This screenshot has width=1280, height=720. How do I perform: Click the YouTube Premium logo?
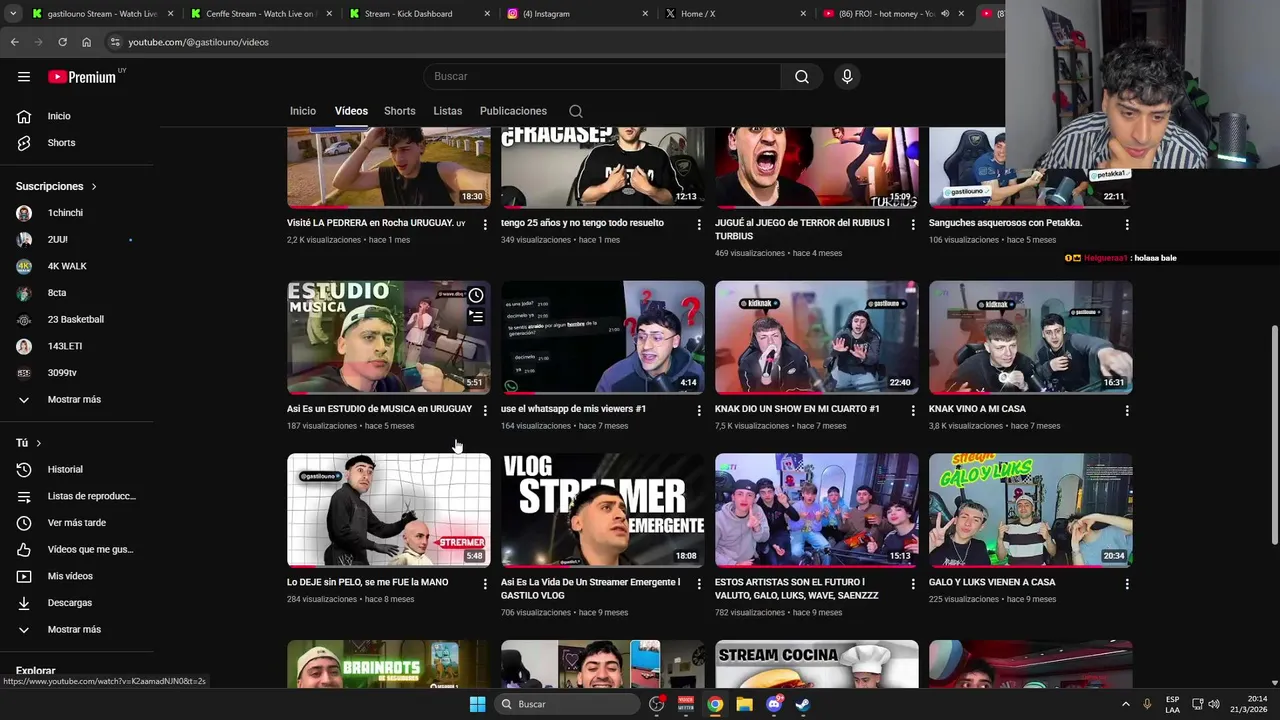coord(82,77)
